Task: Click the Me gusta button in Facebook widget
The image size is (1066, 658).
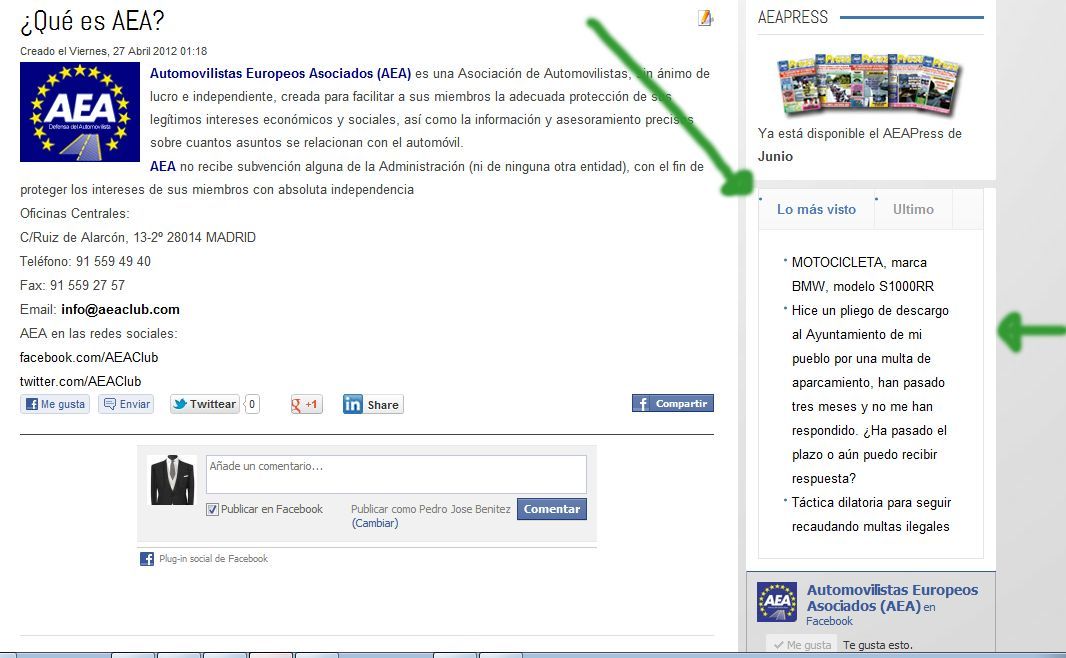Action: click(802, 645)
